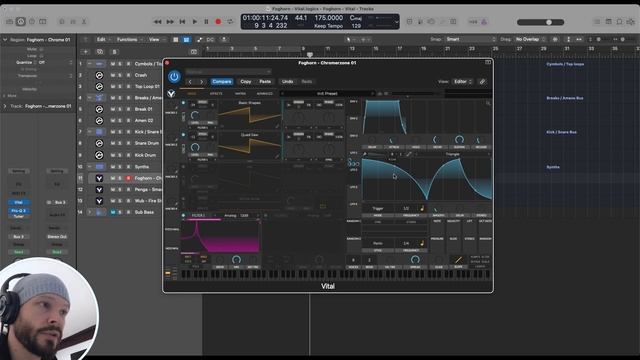Open the Smart Controls panel
This screenshot has height=360, width=640.
(62, 22)
